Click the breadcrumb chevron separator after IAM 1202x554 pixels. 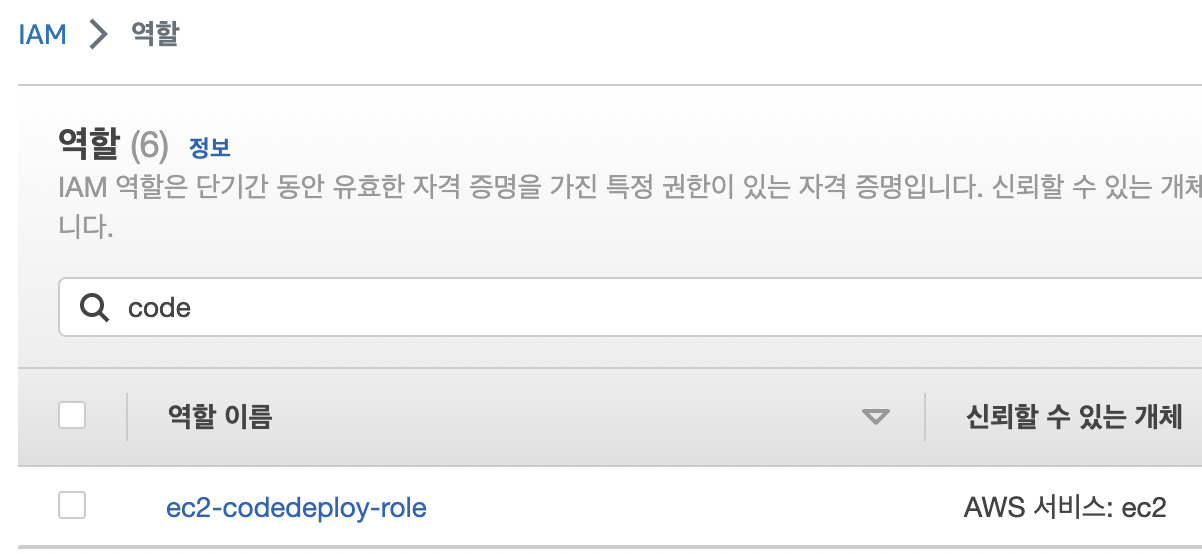click(x=98, y=35)
